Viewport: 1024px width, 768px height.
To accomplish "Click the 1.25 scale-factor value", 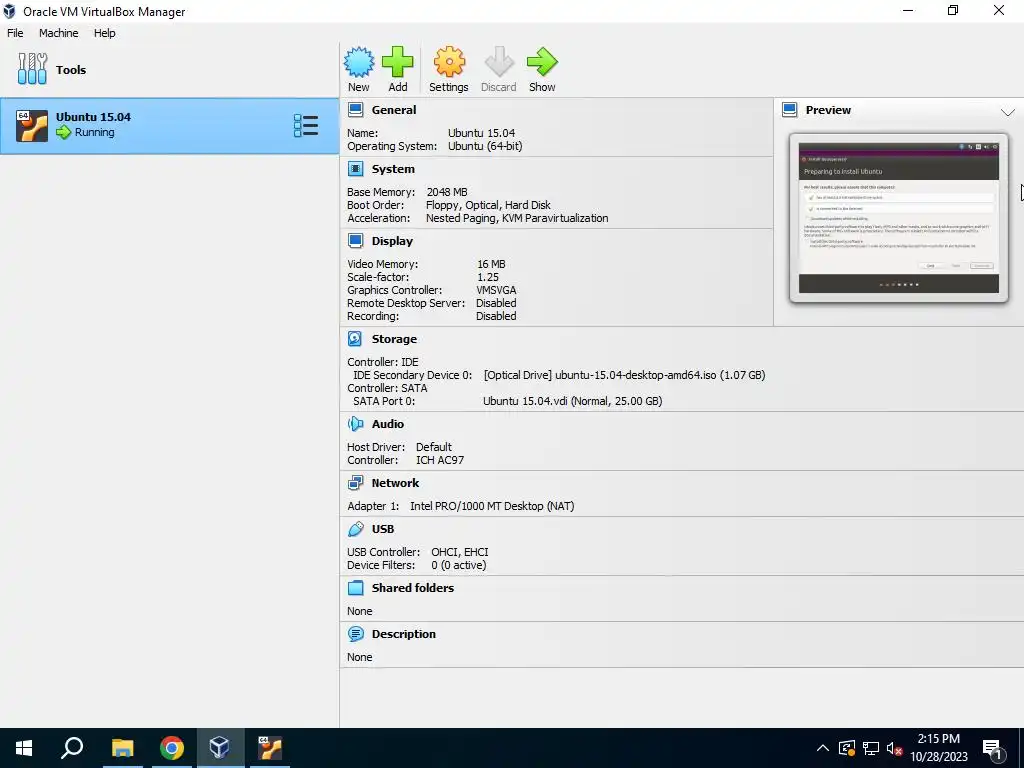I will tap(488, 277).
